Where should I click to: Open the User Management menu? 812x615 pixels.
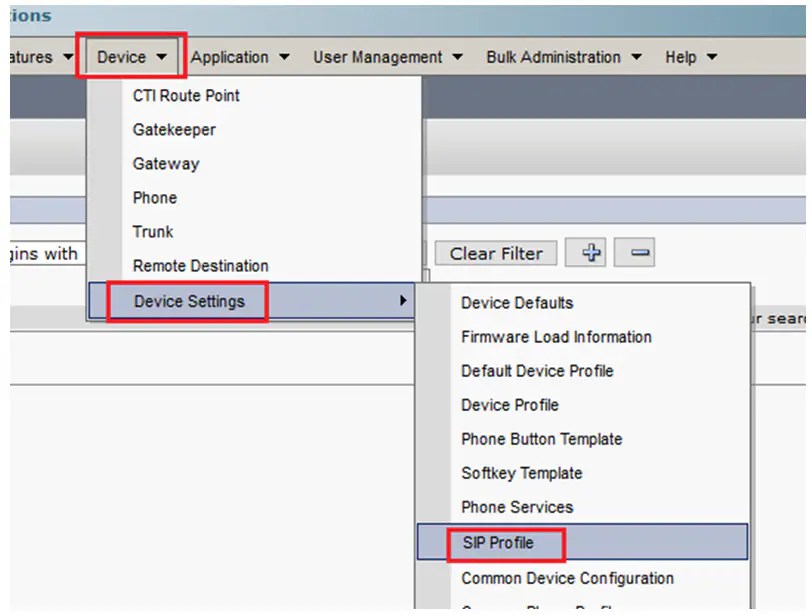[x=380, y=57]
